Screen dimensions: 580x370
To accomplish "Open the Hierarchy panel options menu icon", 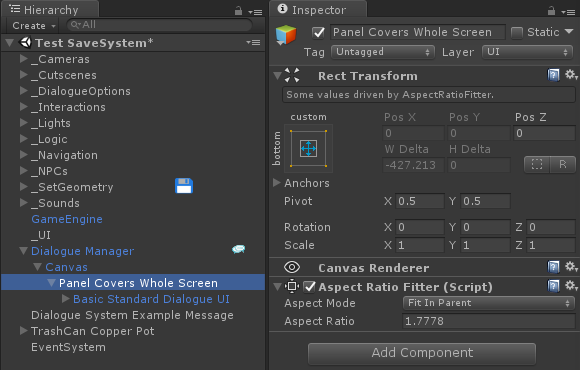I will (255, 12).
